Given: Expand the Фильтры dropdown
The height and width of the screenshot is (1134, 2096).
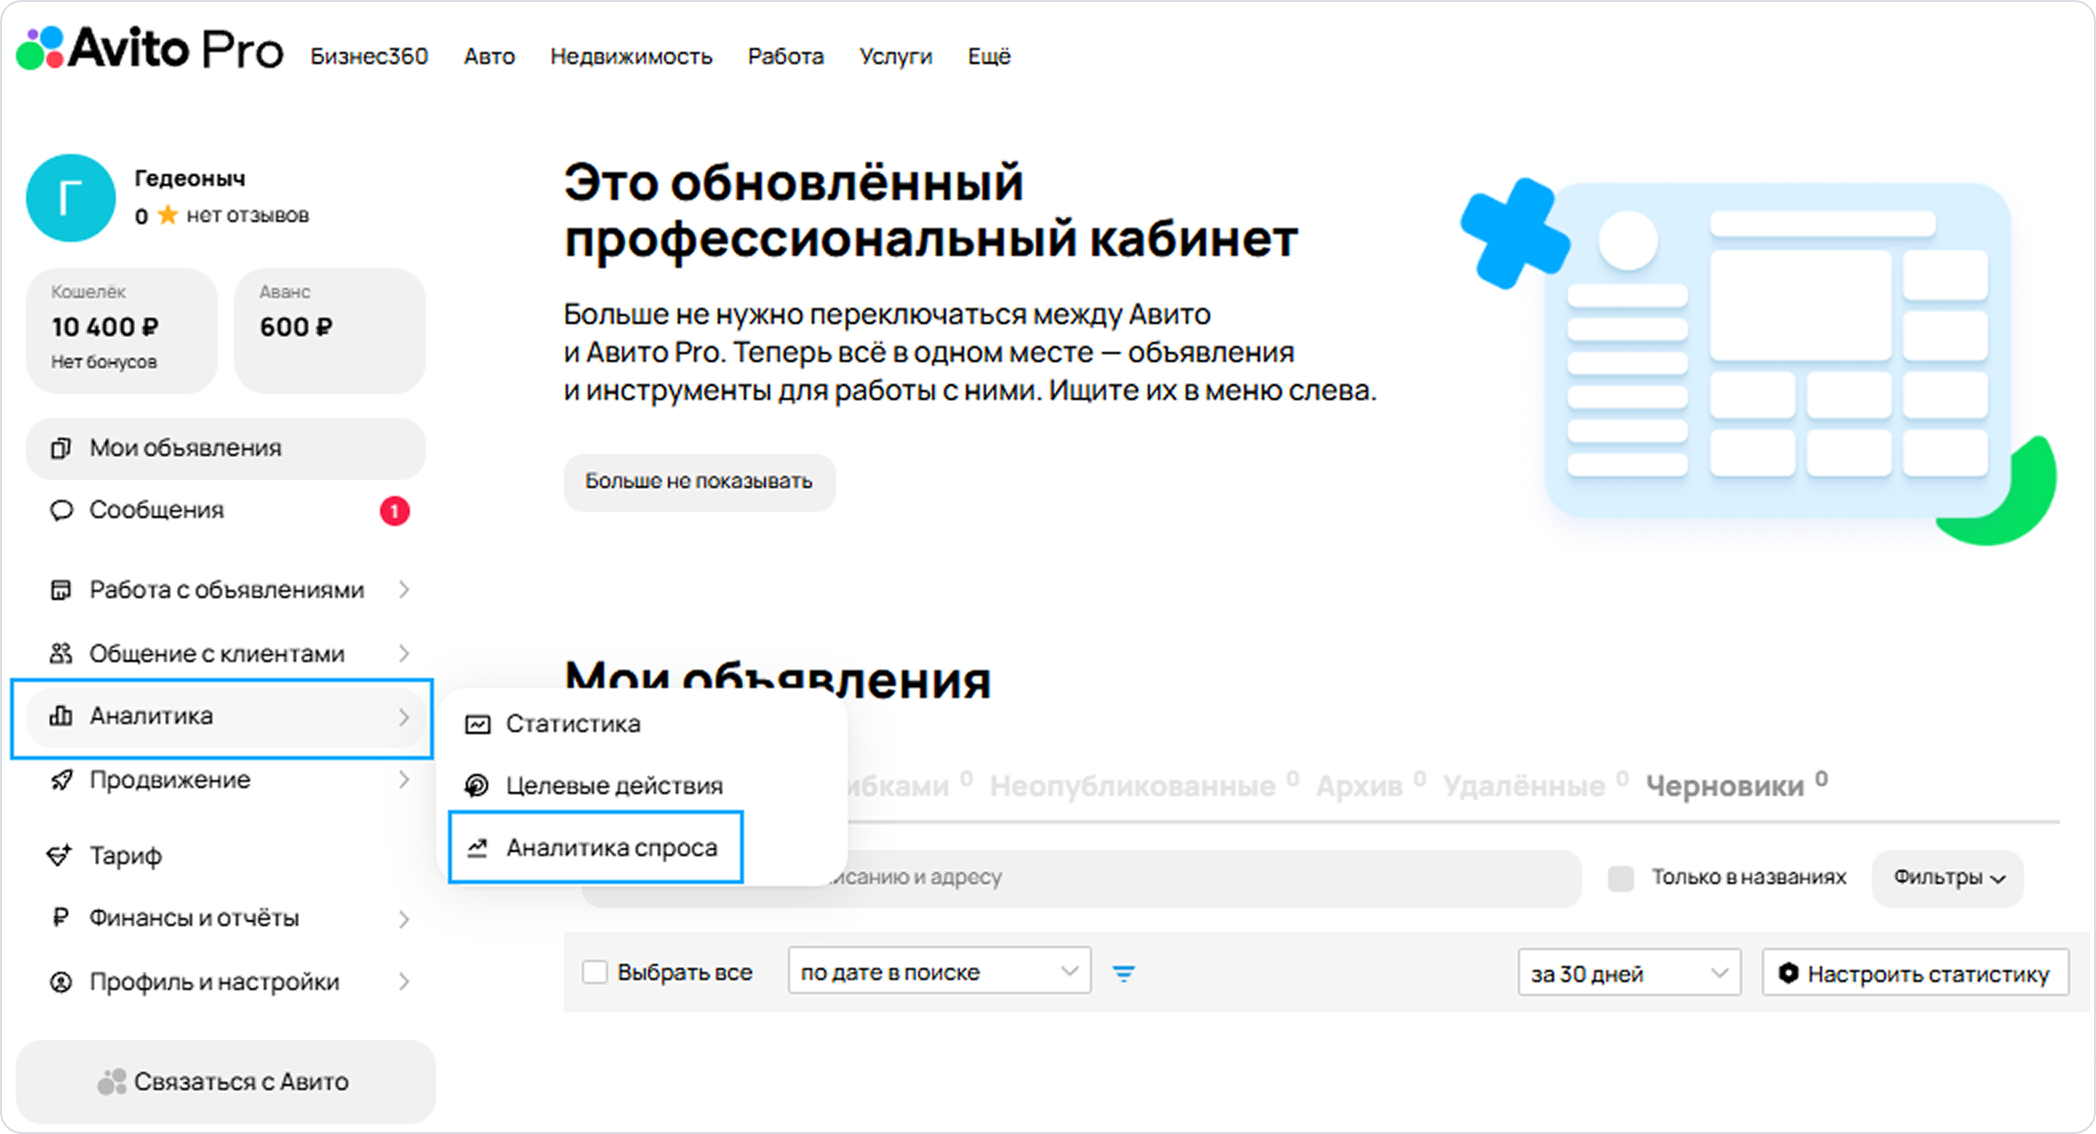Looking at the screenshot, I should pyautogui.click(x=1947, y=878).
